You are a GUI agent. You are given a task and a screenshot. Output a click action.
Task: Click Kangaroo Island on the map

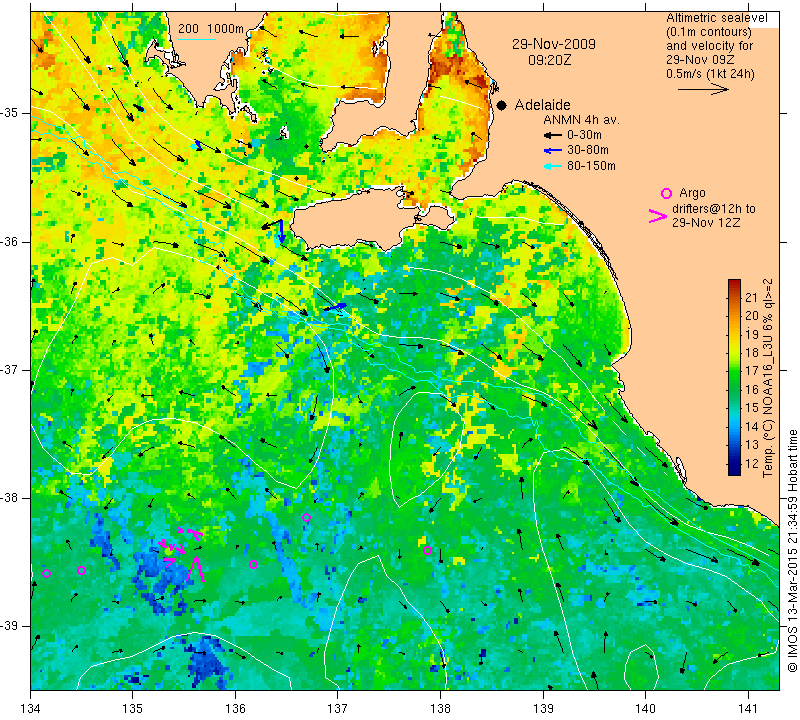click(352, 217)
